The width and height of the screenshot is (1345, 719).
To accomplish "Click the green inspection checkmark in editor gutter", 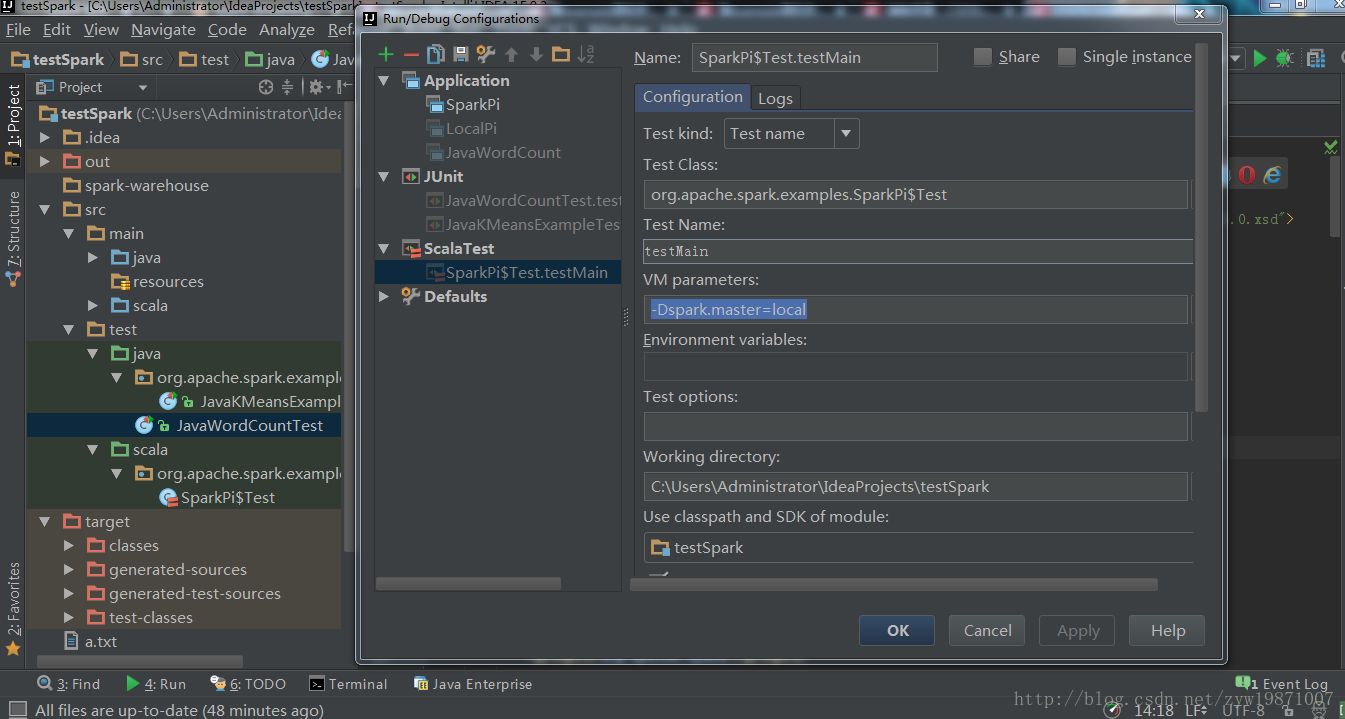I will (1330, 147).
